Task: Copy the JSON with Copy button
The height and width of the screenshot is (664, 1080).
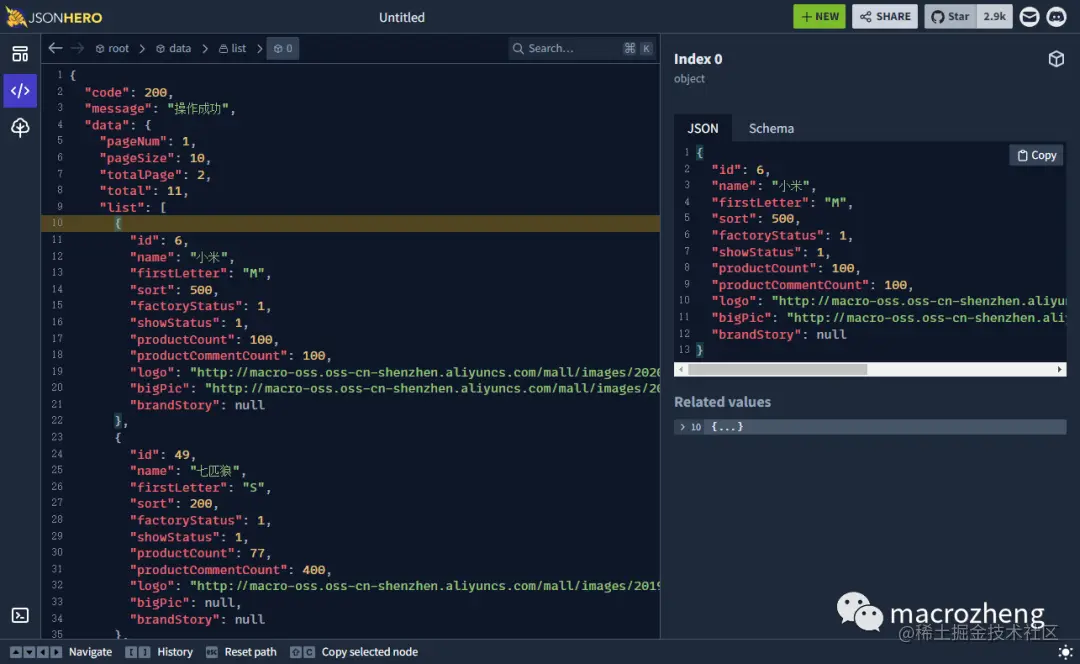Action: 1036,156
